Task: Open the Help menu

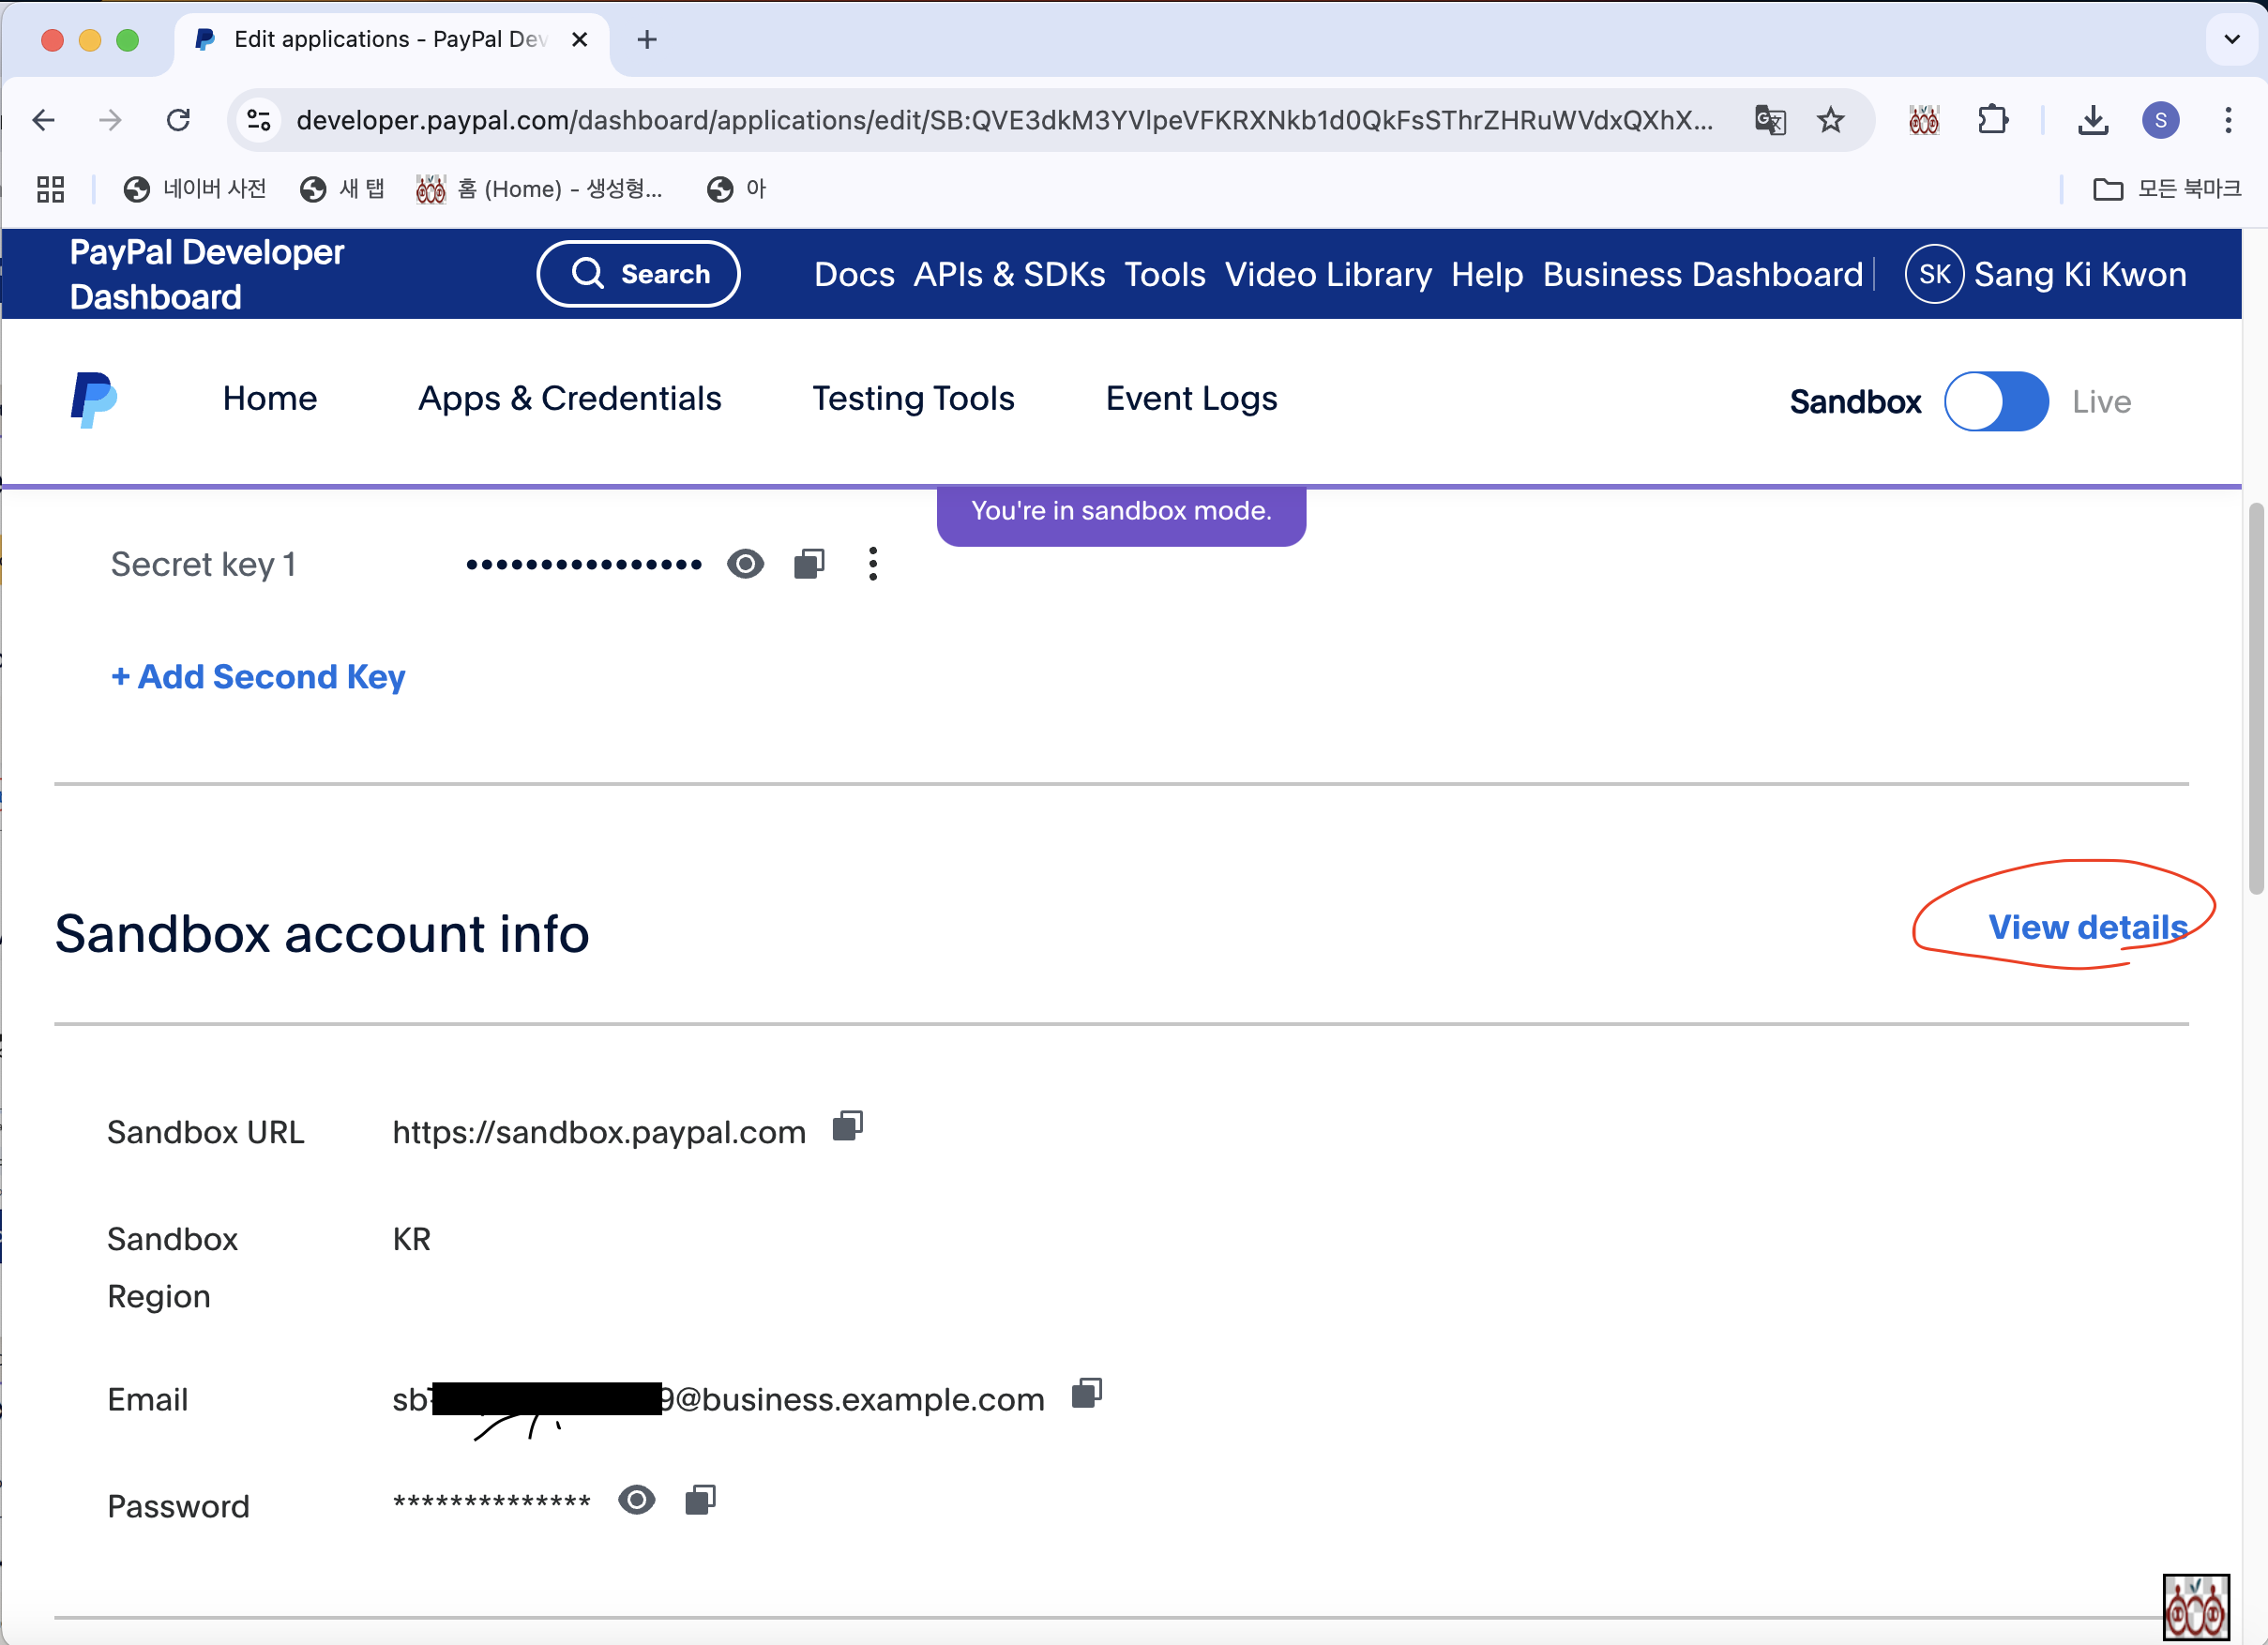Action: [1487, 274]
